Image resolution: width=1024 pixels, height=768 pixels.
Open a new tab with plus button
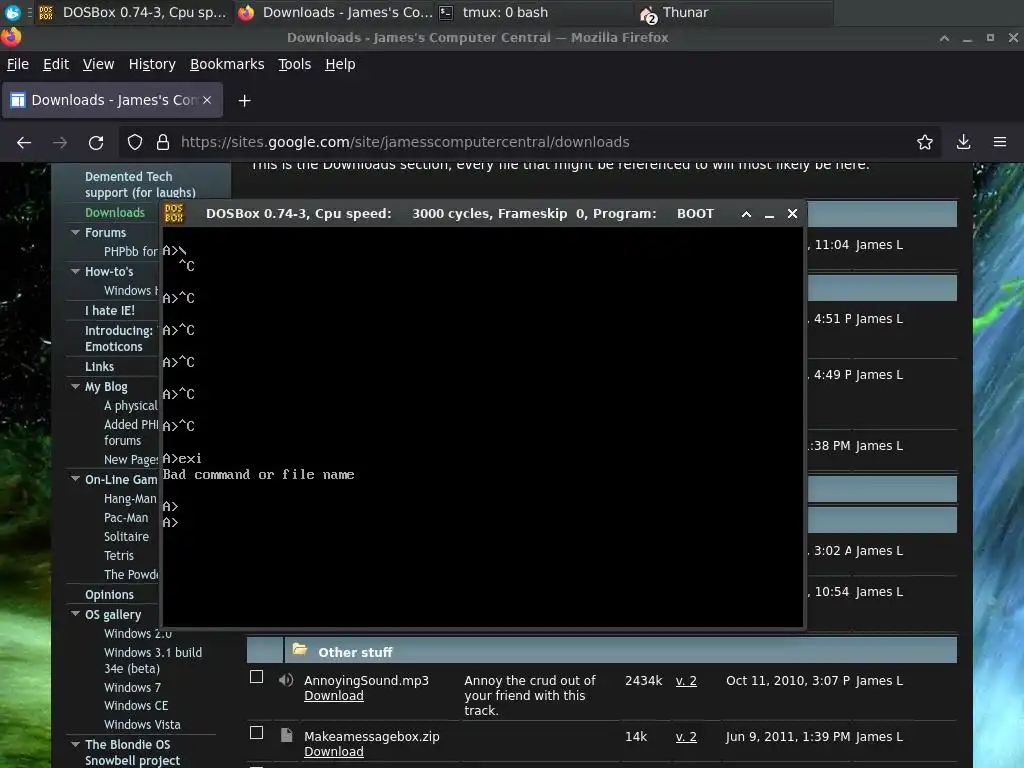point(244,101)
